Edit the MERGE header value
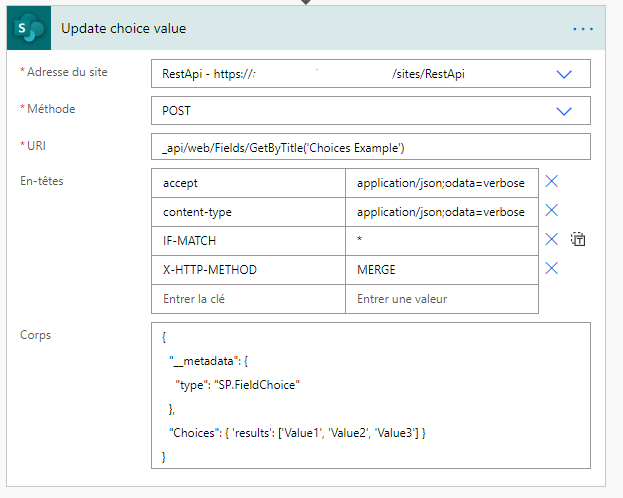The image size is (623, 498). point(442,270)
